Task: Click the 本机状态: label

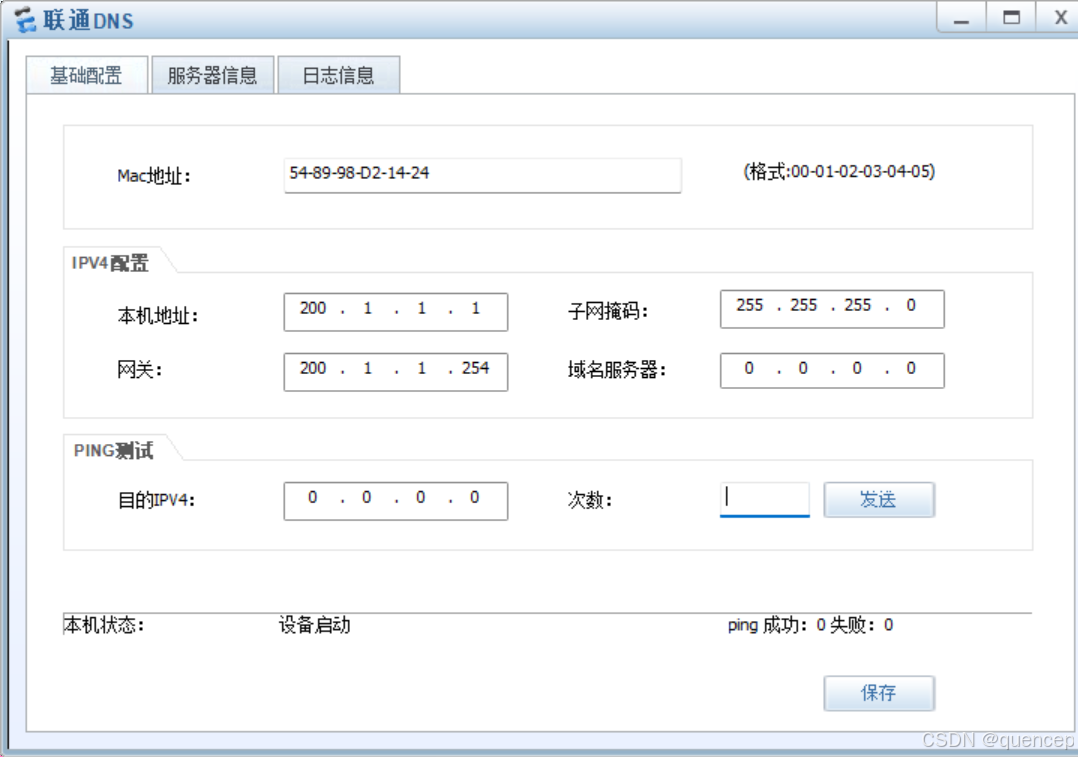Action: click(104, 625)
